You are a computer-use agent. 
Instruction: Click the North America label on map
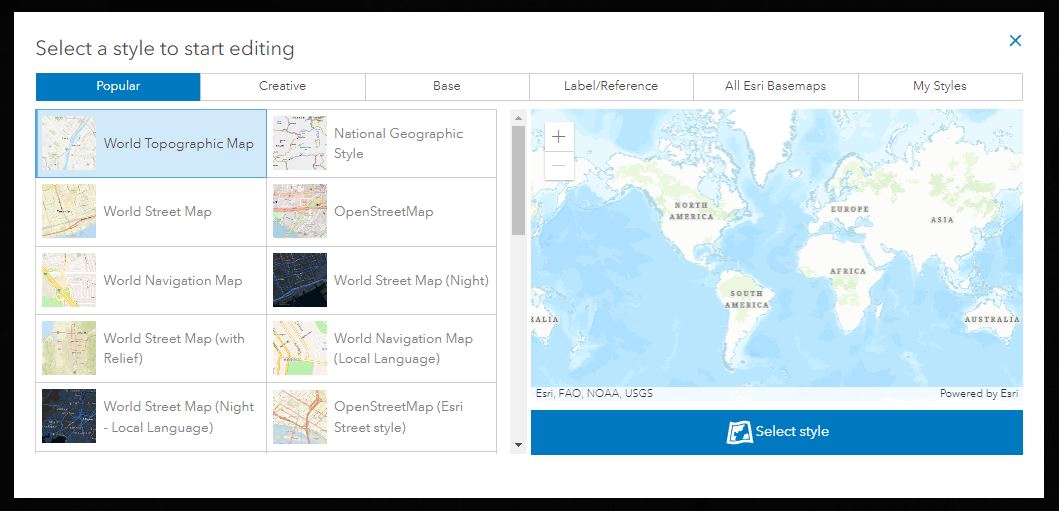coord(691,211)
